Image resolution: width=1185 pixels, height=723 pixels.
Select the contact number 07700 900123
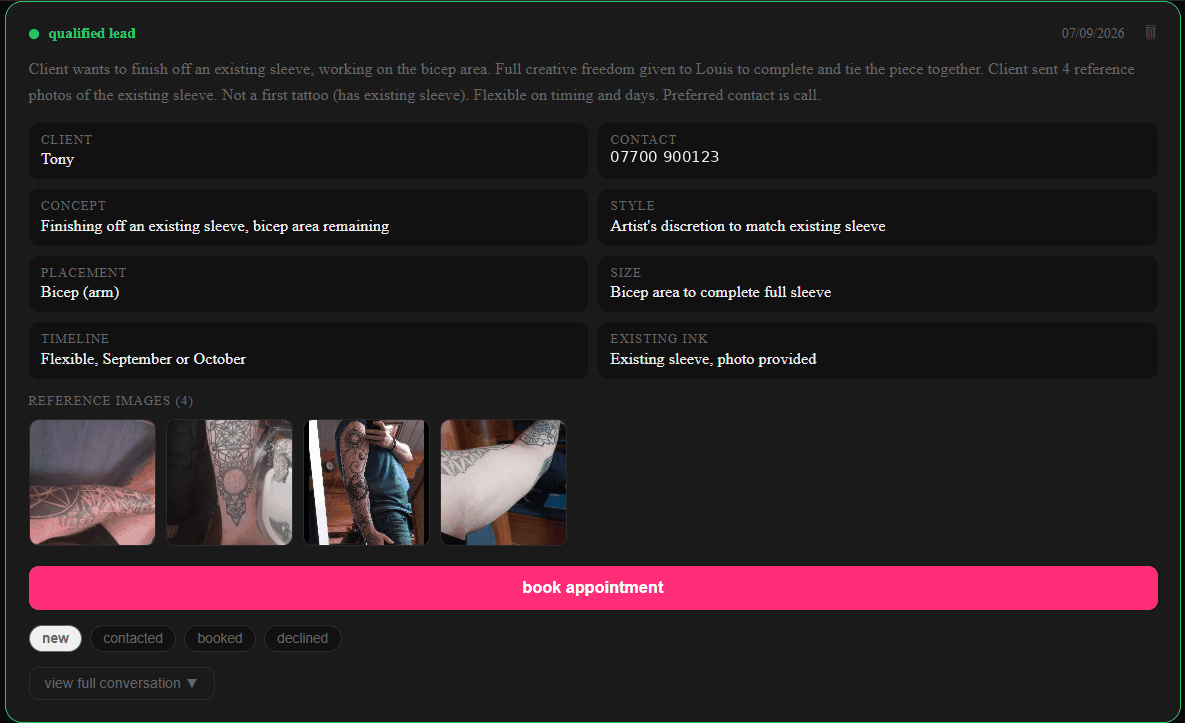point(664,157)
